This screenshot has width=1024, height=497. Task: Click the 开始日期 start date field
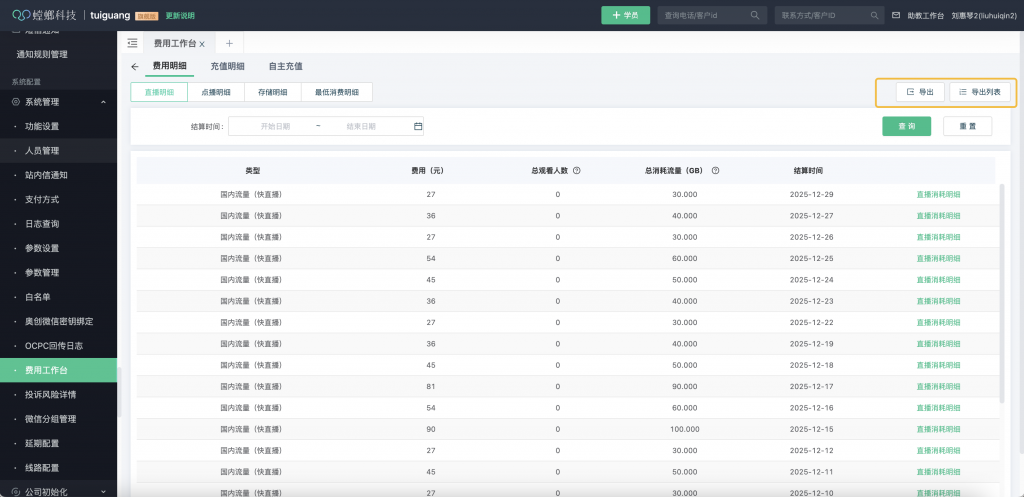pos(275,126)
